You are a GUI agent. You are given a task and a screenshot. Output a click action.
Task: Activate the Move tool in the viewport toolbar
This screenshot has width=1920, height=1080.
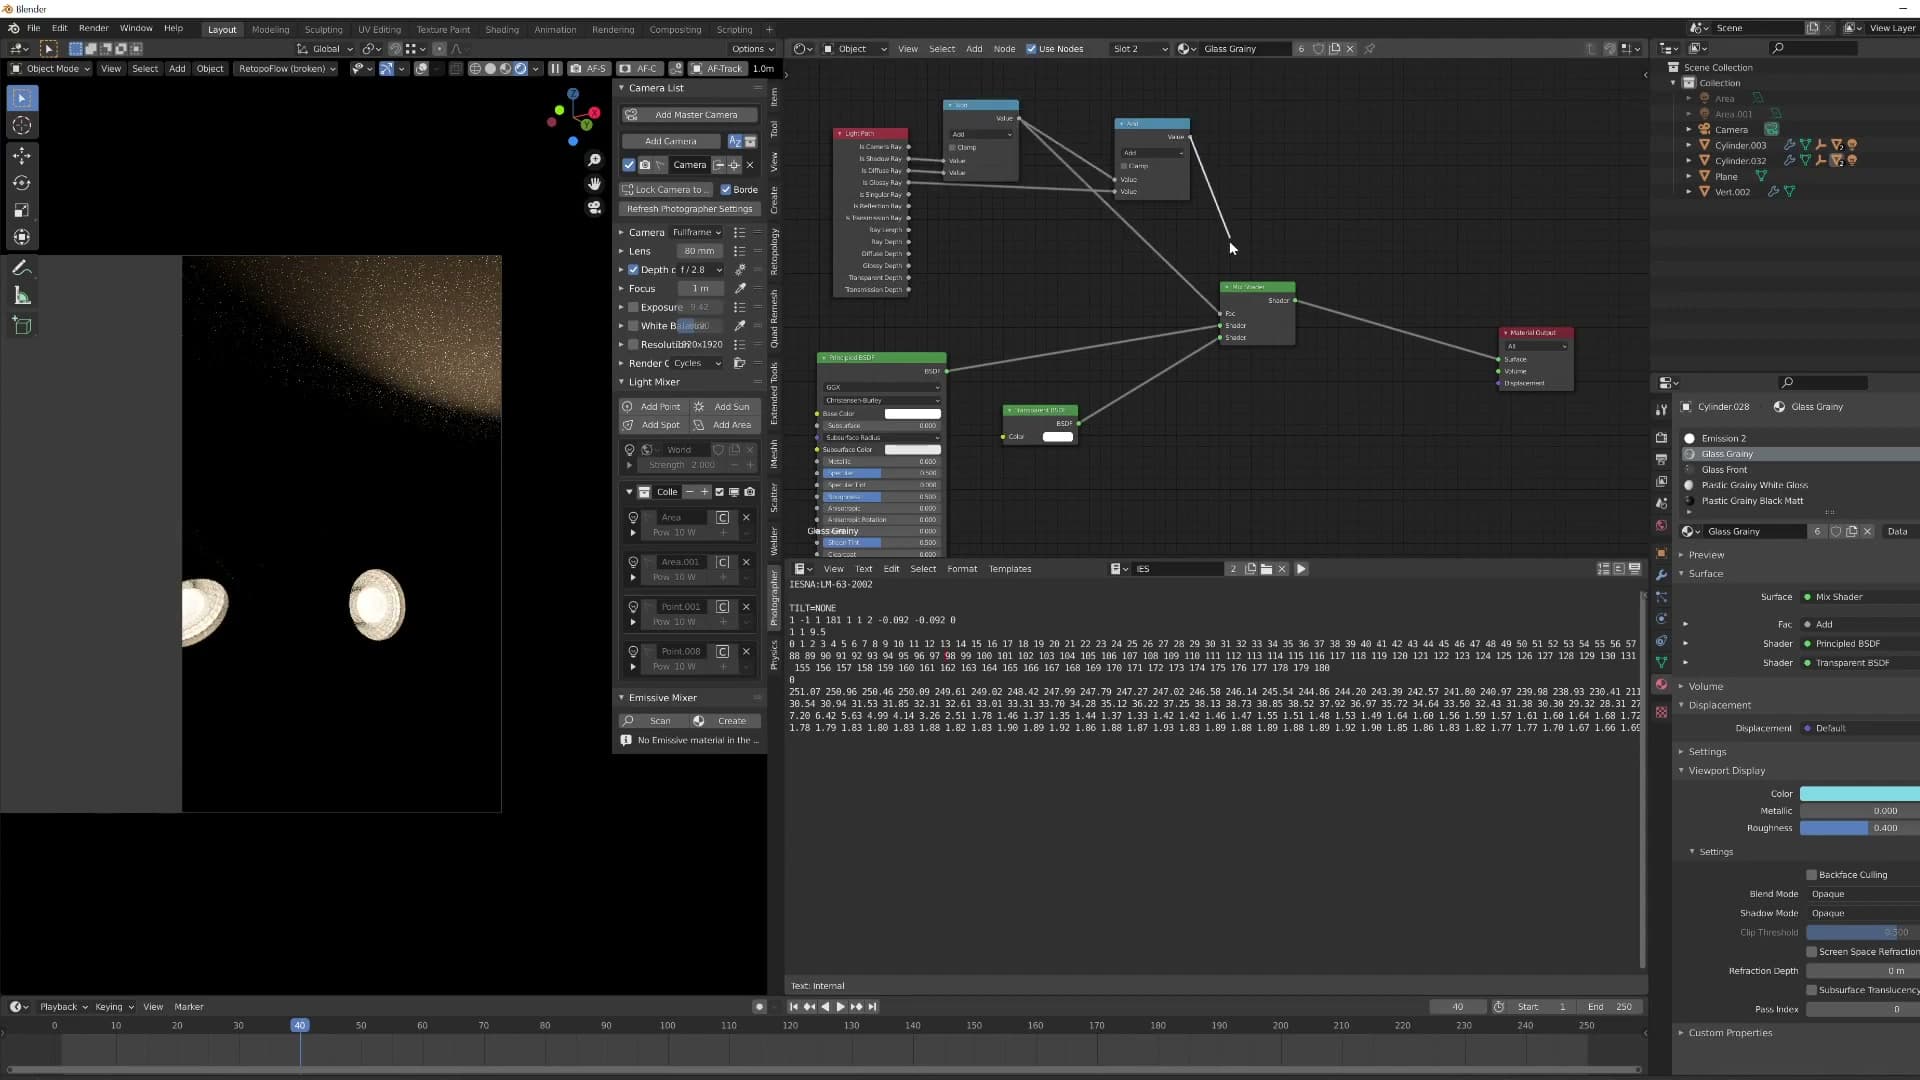tap(22, 155)
